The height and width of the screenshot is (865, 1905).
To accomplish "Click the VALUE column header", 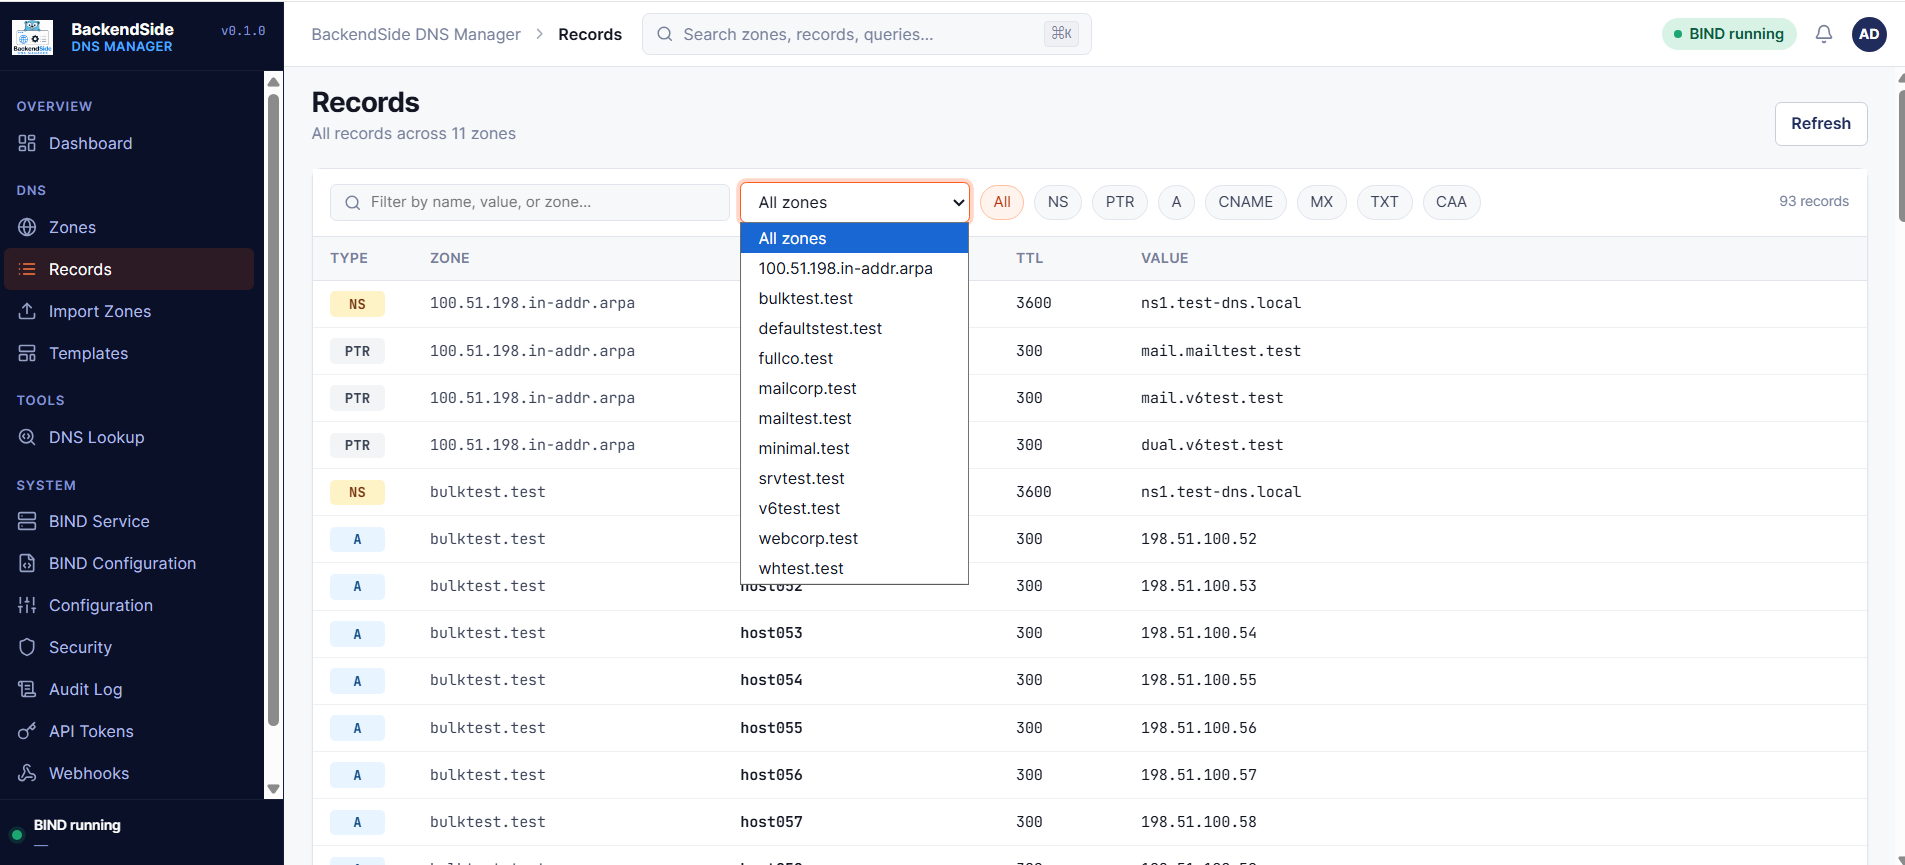I will 1165,258.
